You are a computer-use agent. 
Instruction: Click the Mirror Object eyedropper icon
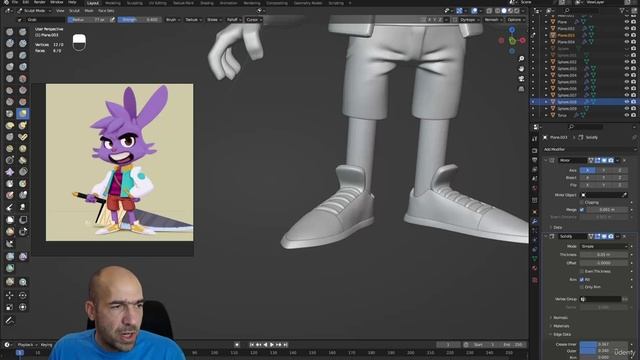pyautogui.click(x=624, y=195)
